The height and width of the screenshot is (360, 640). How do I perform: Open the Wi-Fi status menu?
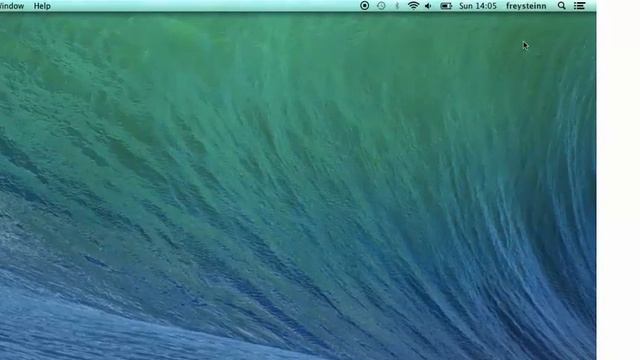pyautogui.click(x=413, y=6)
